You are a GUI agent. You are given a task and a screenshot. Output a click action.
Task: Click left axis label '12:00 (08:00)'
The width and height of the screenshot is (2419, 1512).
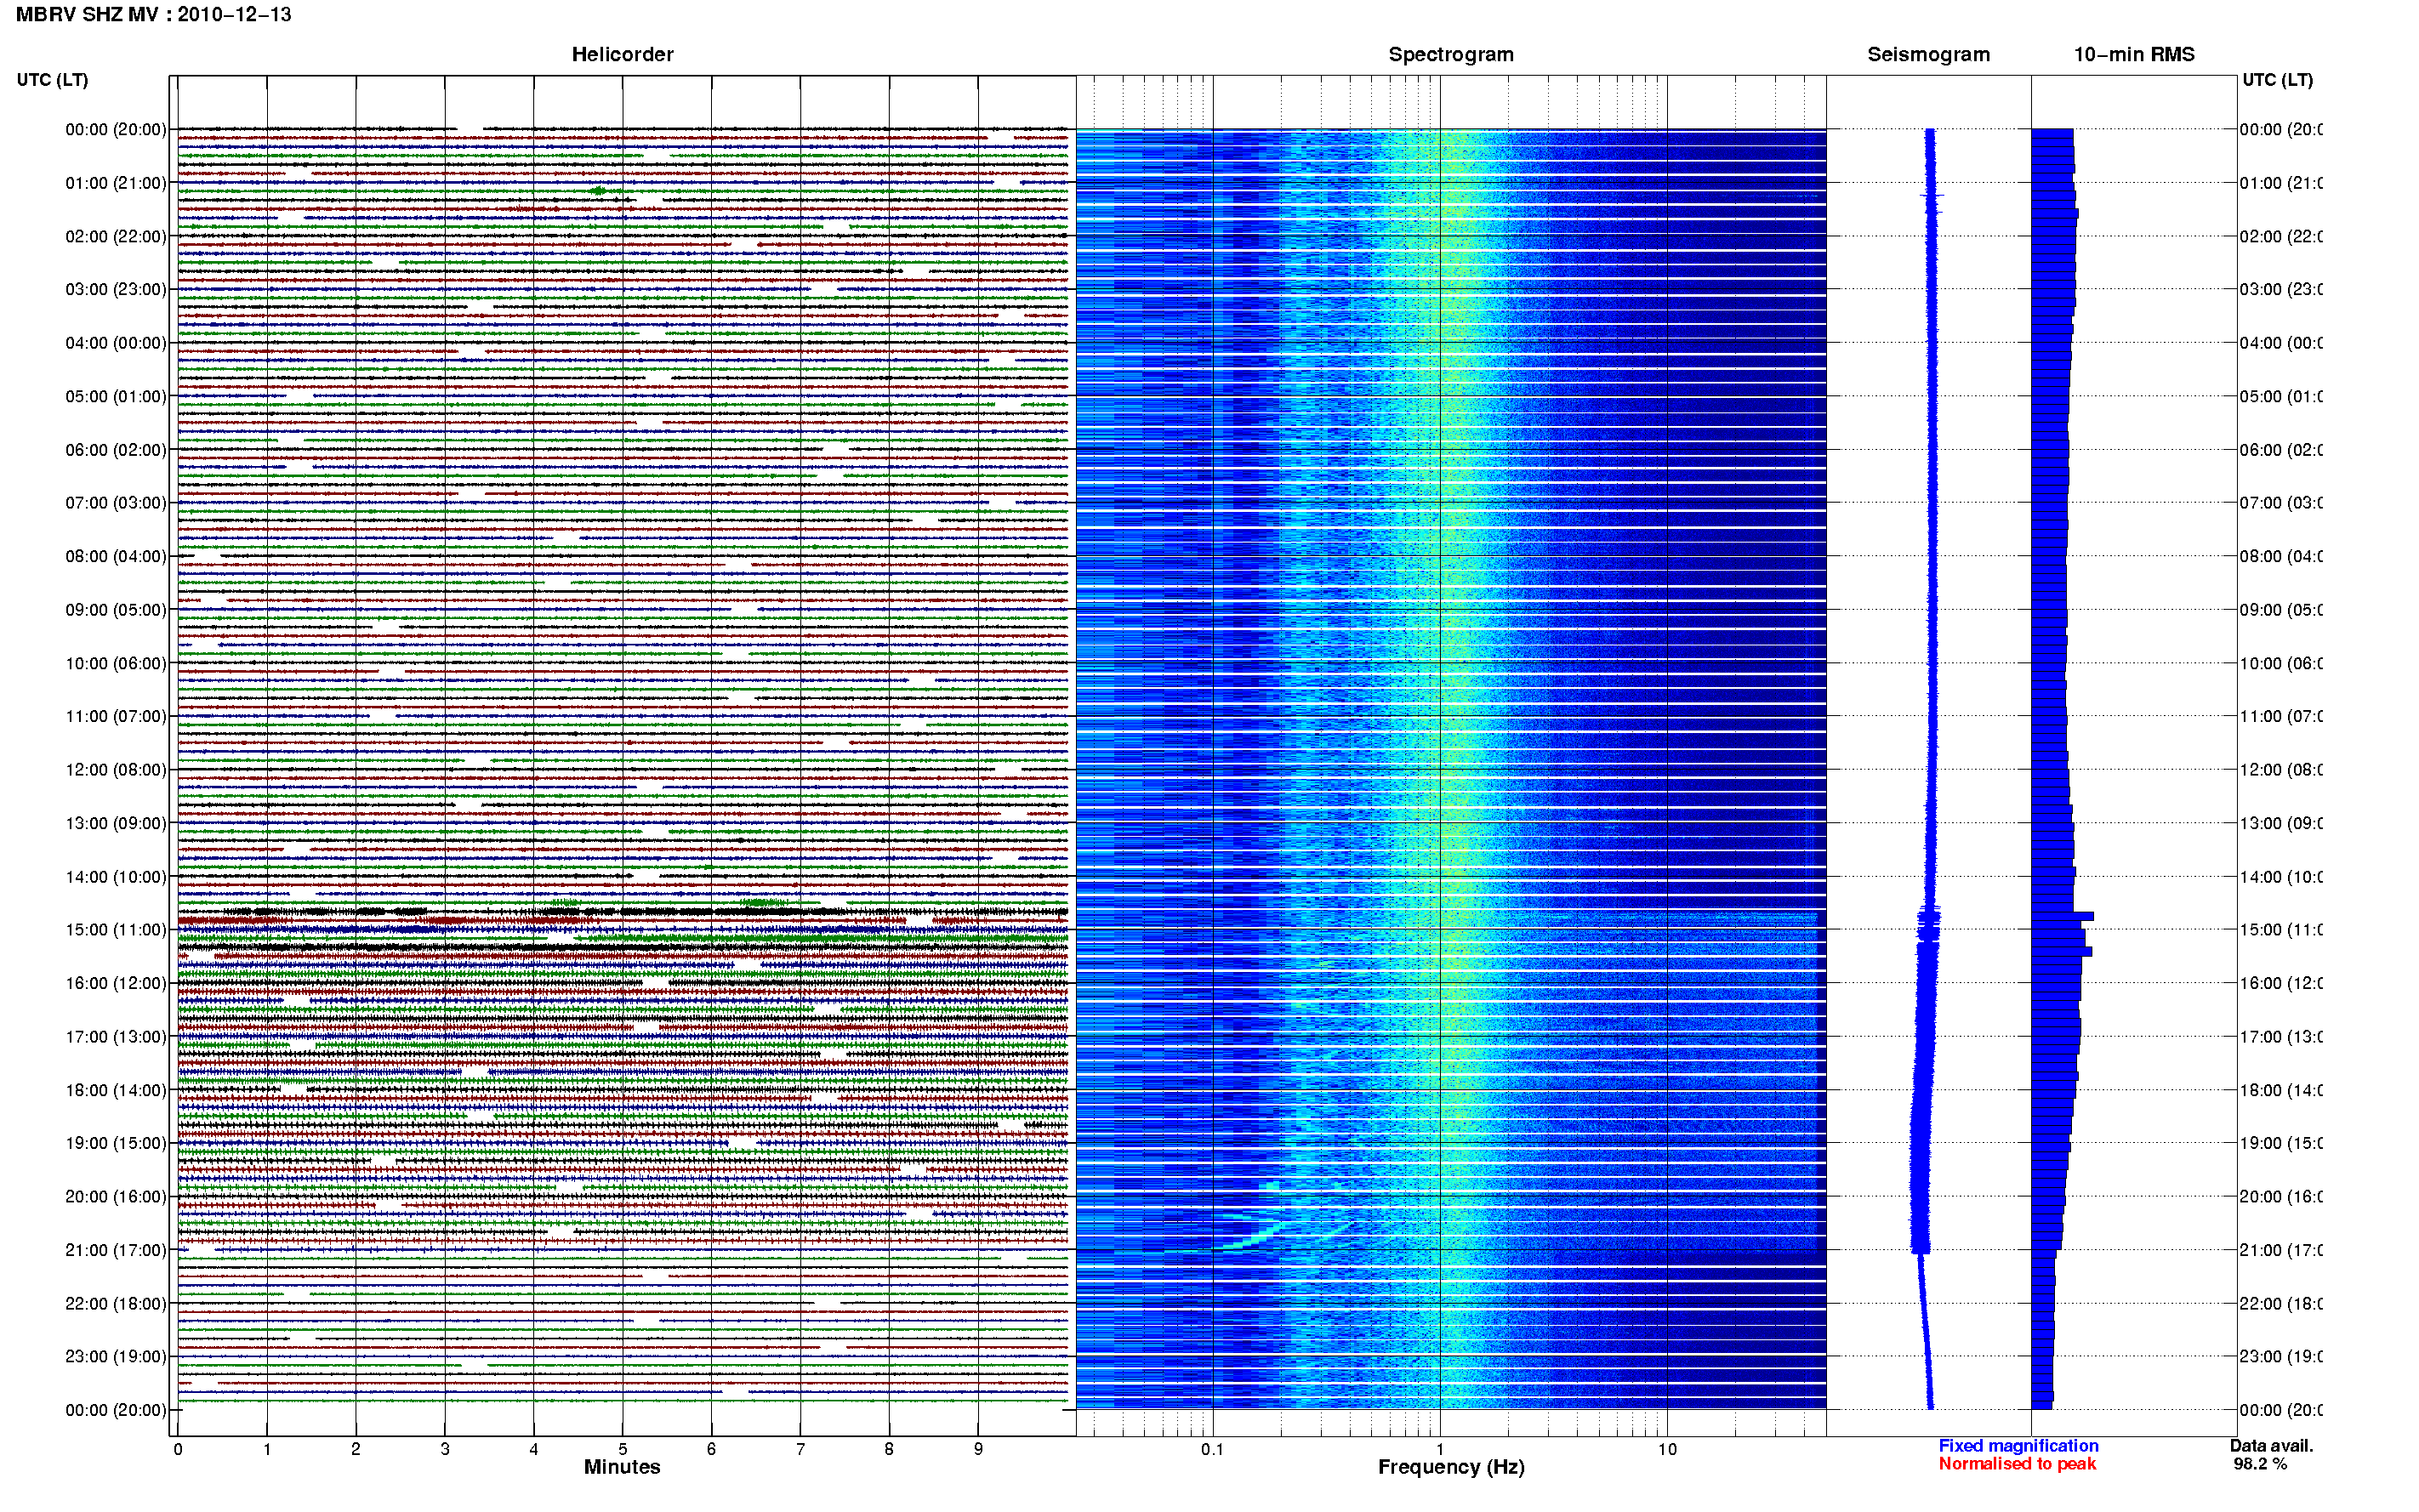116,770
